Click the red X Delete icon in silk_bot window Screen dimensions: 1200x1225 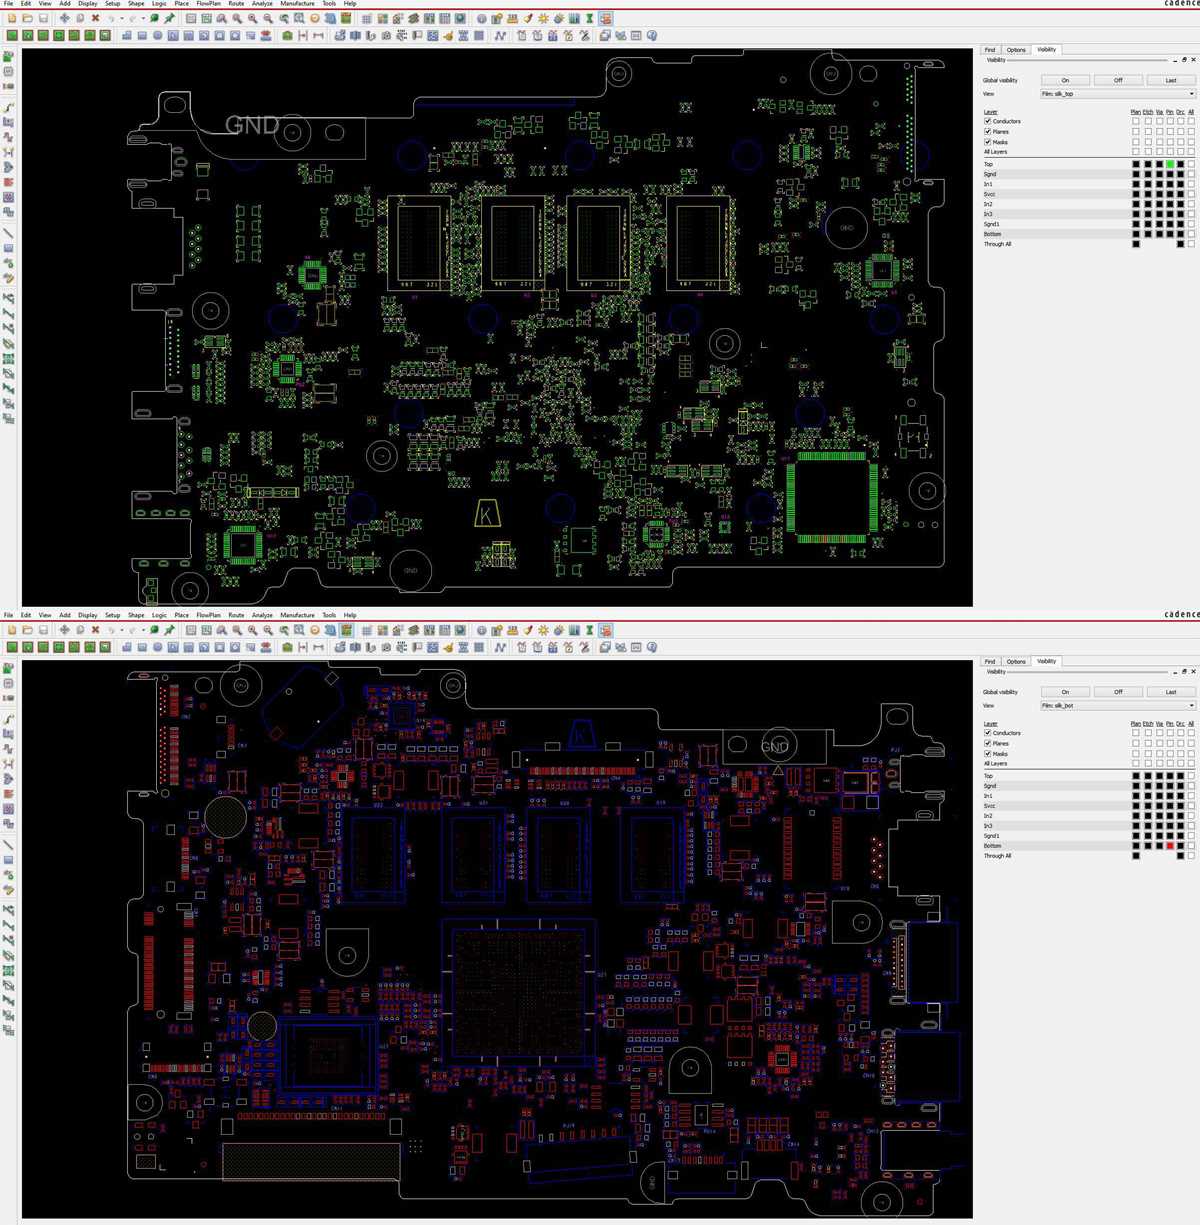pos(95,630)
